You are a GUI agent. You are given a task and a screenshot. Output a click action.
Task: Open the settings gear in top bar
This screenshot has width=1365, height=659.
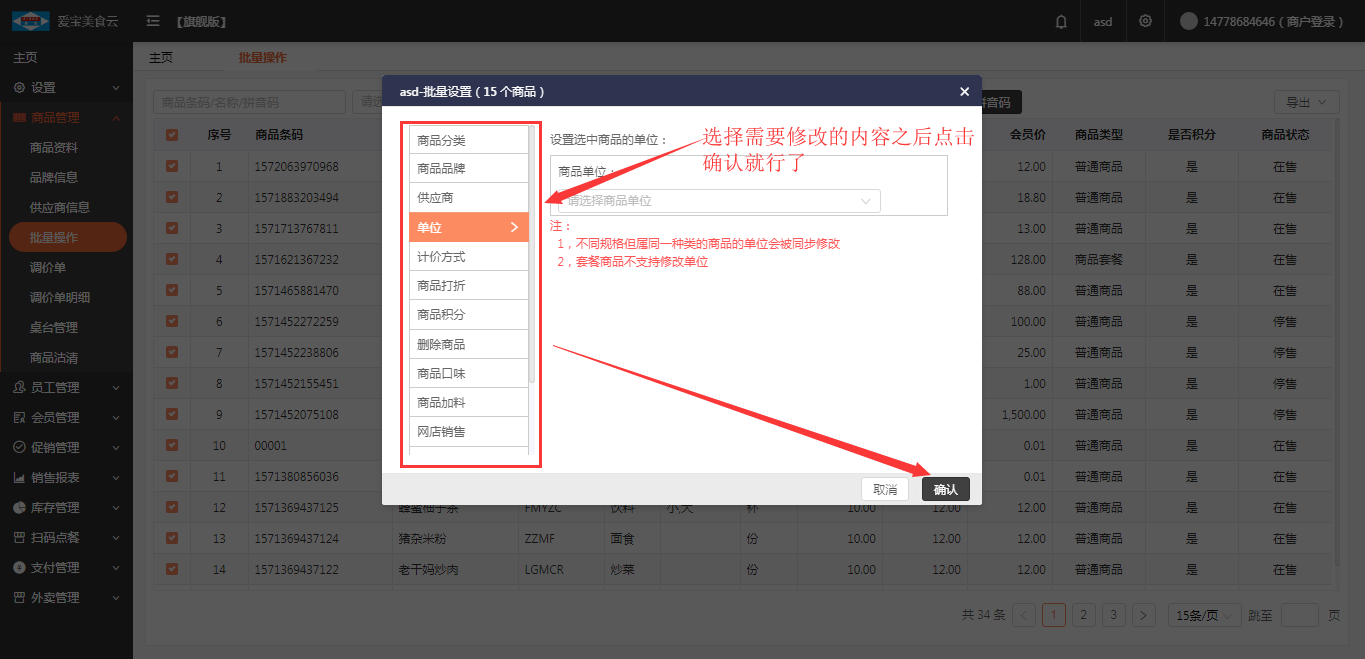[1145, 22]
